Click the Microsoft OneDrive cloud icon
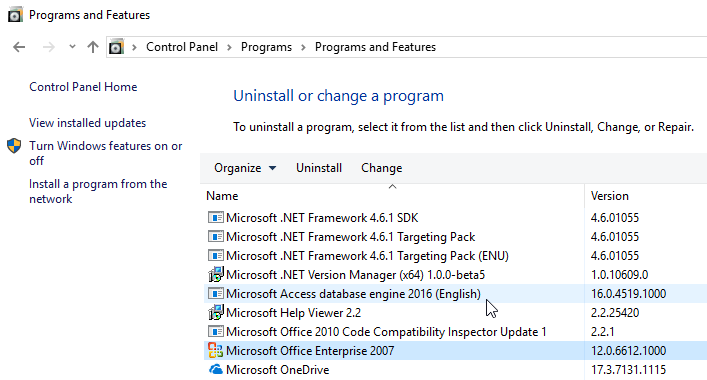 pos(216,370)
